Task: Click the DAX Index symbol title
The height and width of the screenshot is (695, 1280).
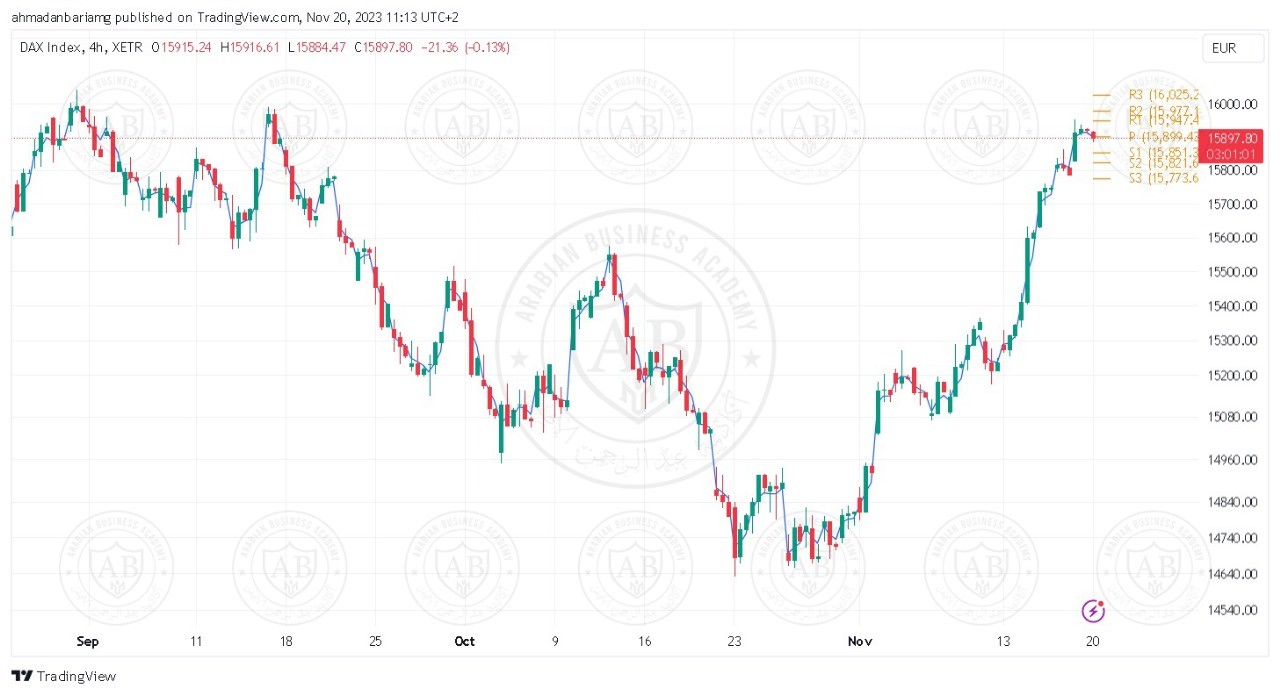Action: click(50, 47)
